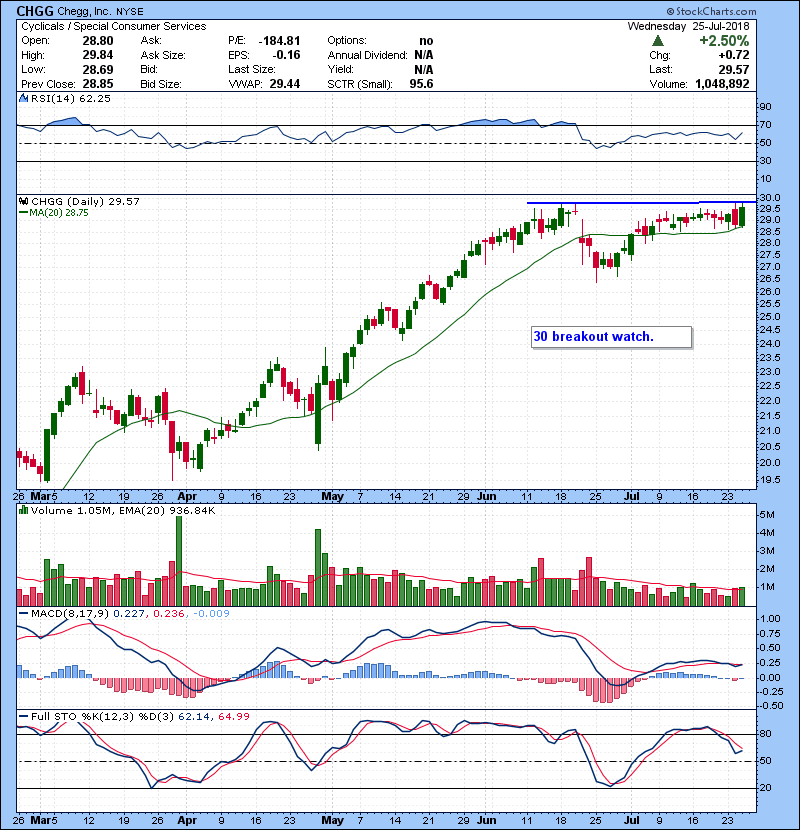This screenshot has width=800, height=830.
Task: Click the 30.0 price axis label
Action: click(769, 197)
